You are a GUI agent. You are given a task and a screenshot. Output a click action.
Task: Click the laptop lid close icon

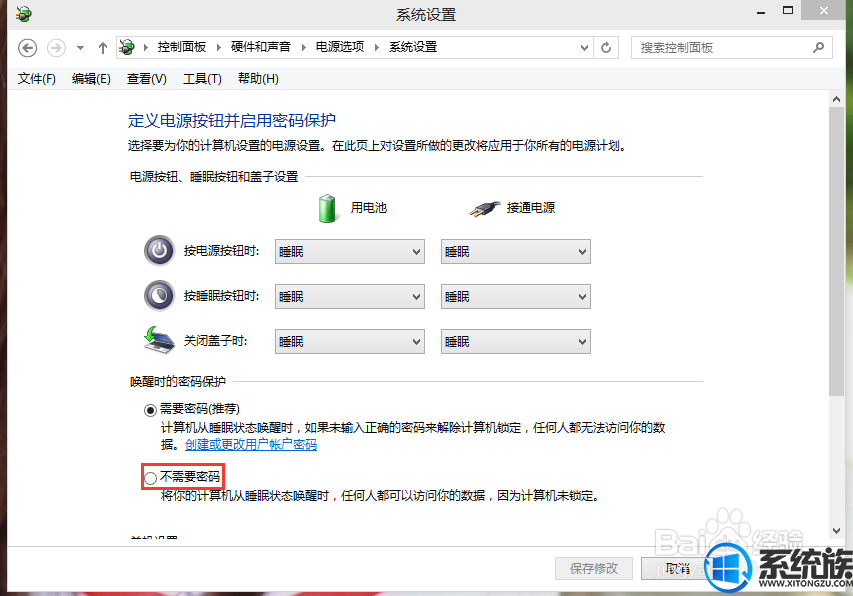click(159, 340)
